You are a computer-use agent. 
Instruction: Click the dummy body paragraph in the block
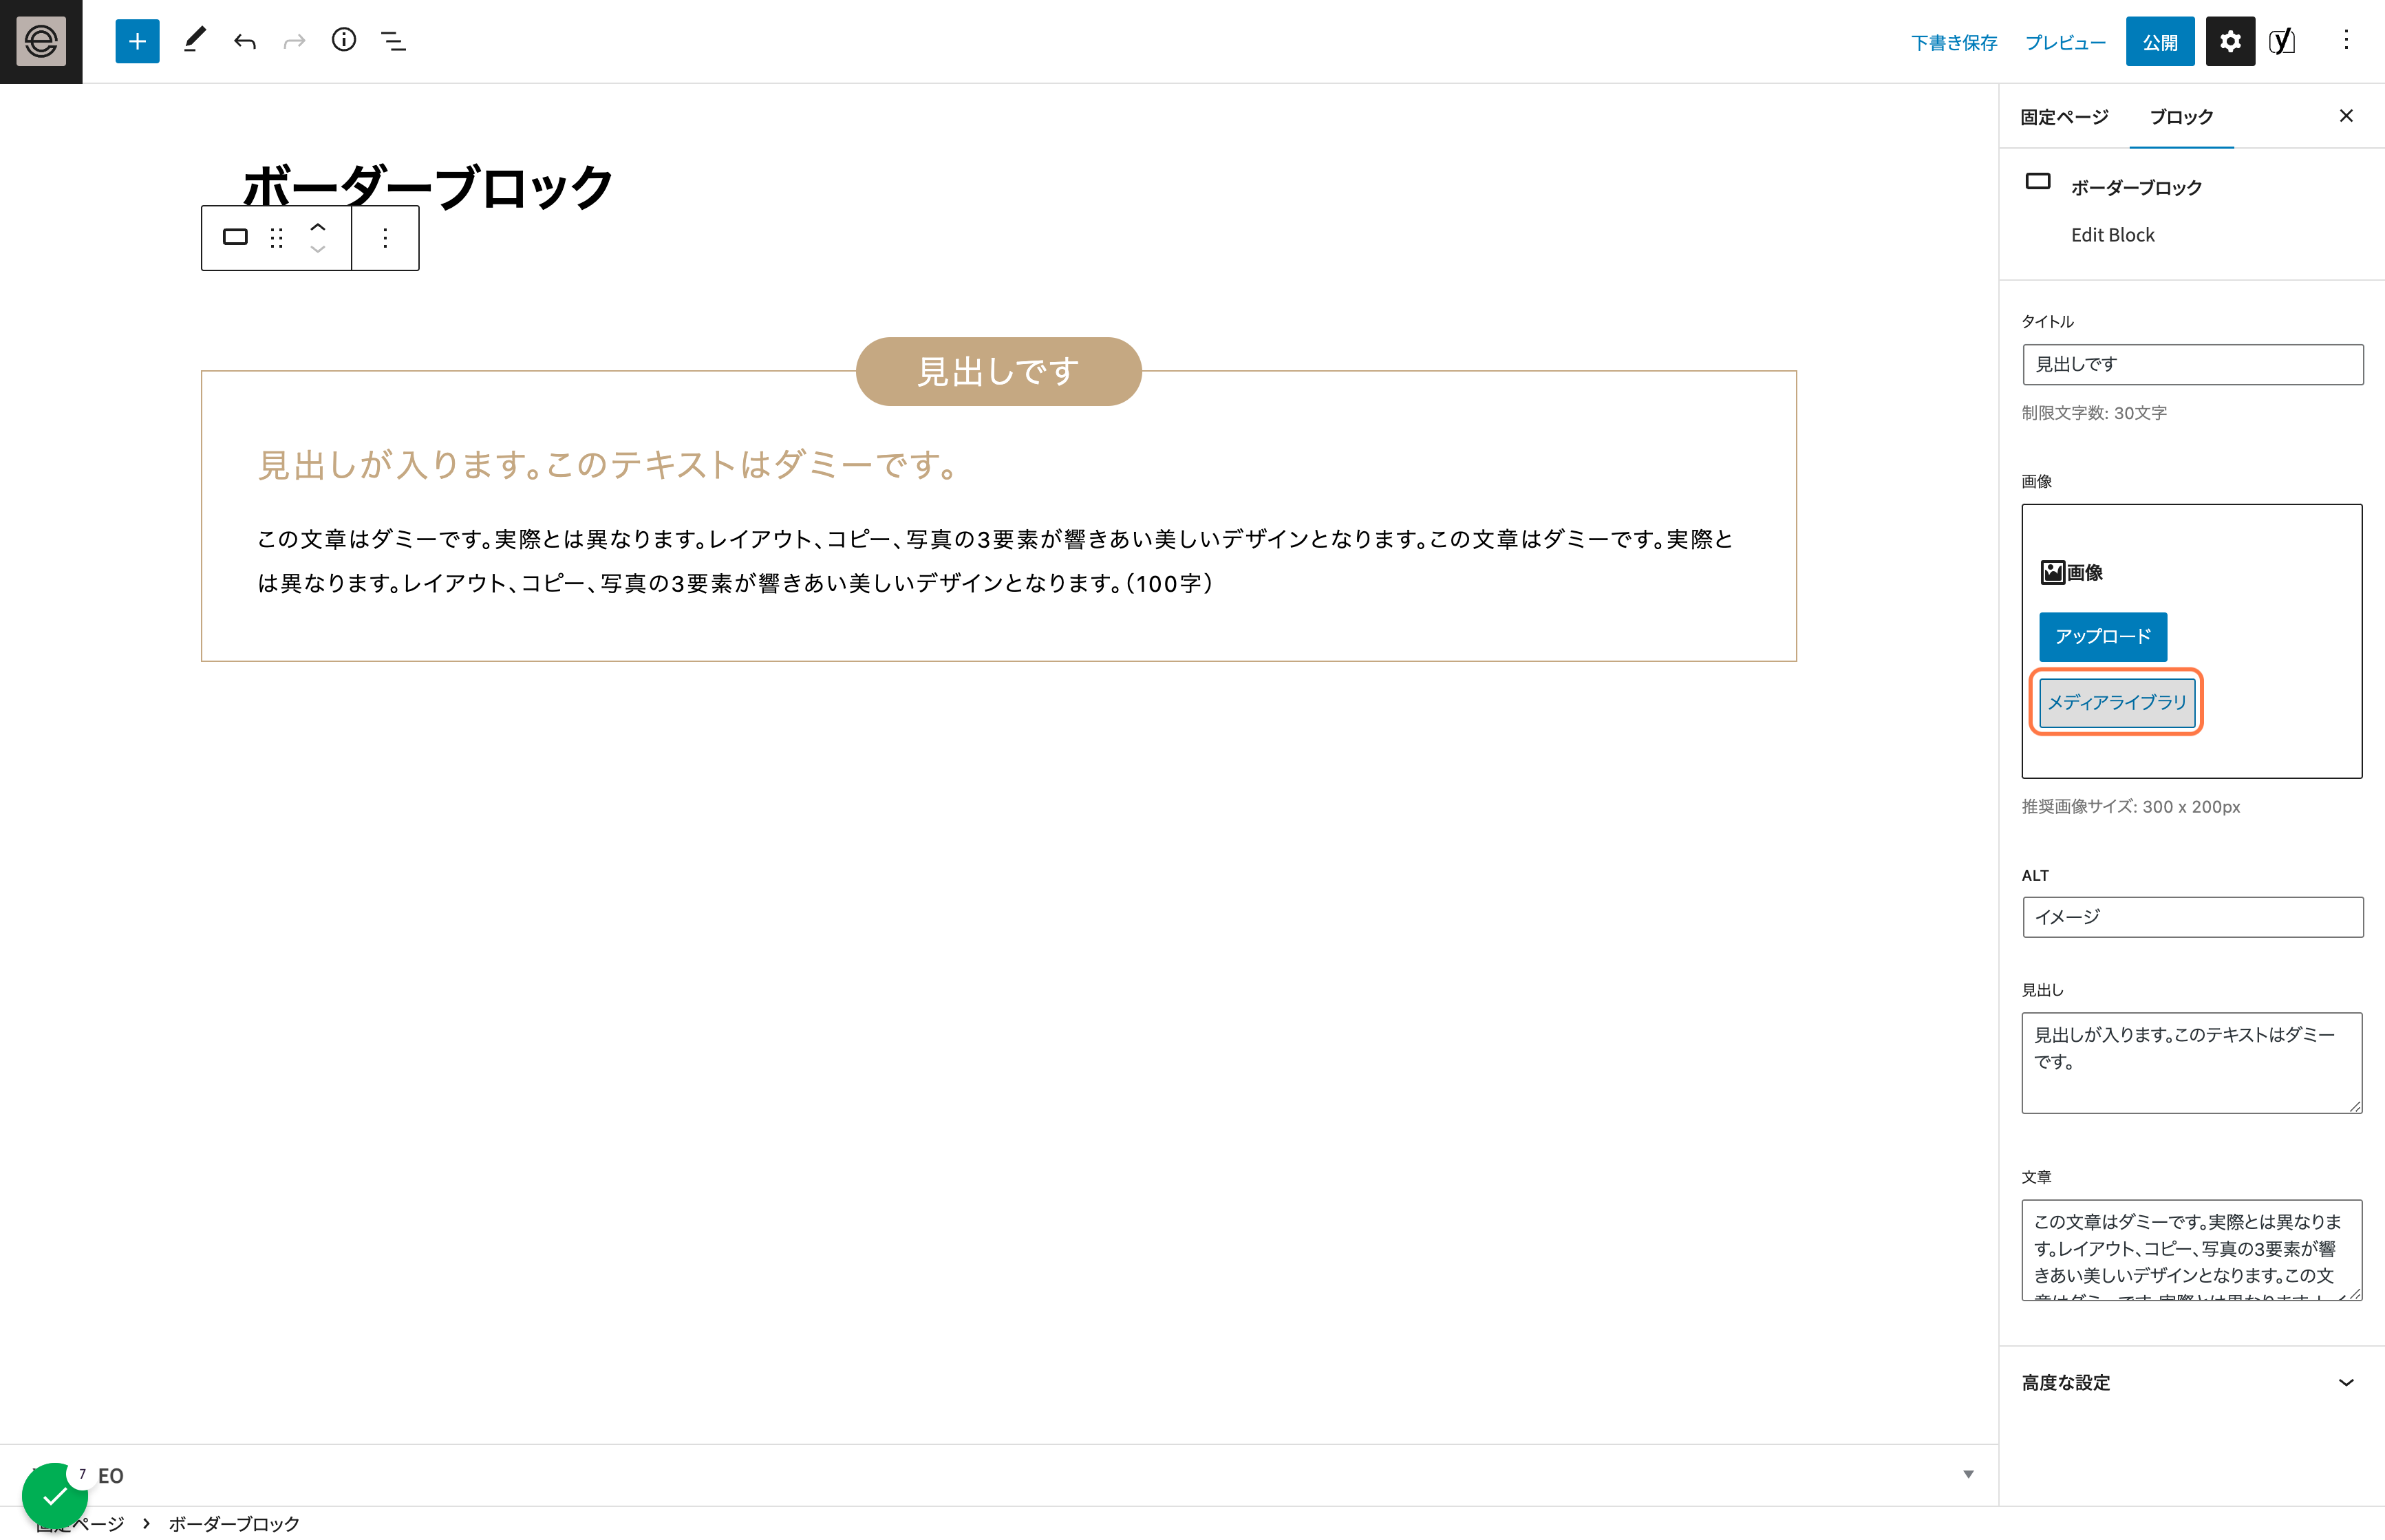point(995,561)
